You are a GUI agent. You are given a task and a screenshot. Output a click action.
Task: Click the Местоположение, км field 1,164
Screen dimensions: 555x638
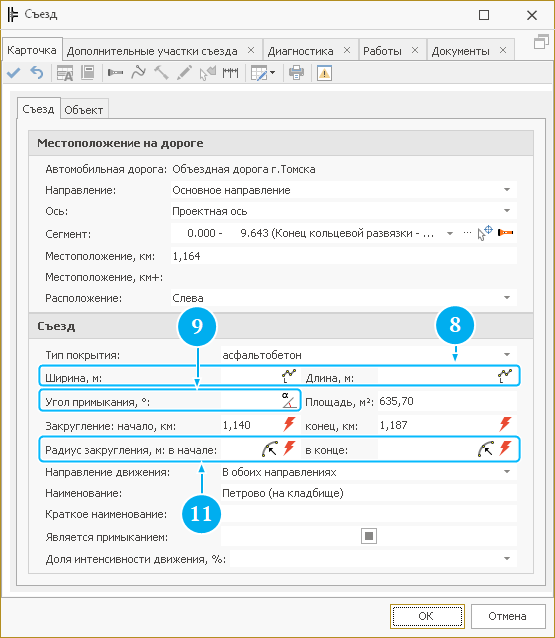pos(344,256)
